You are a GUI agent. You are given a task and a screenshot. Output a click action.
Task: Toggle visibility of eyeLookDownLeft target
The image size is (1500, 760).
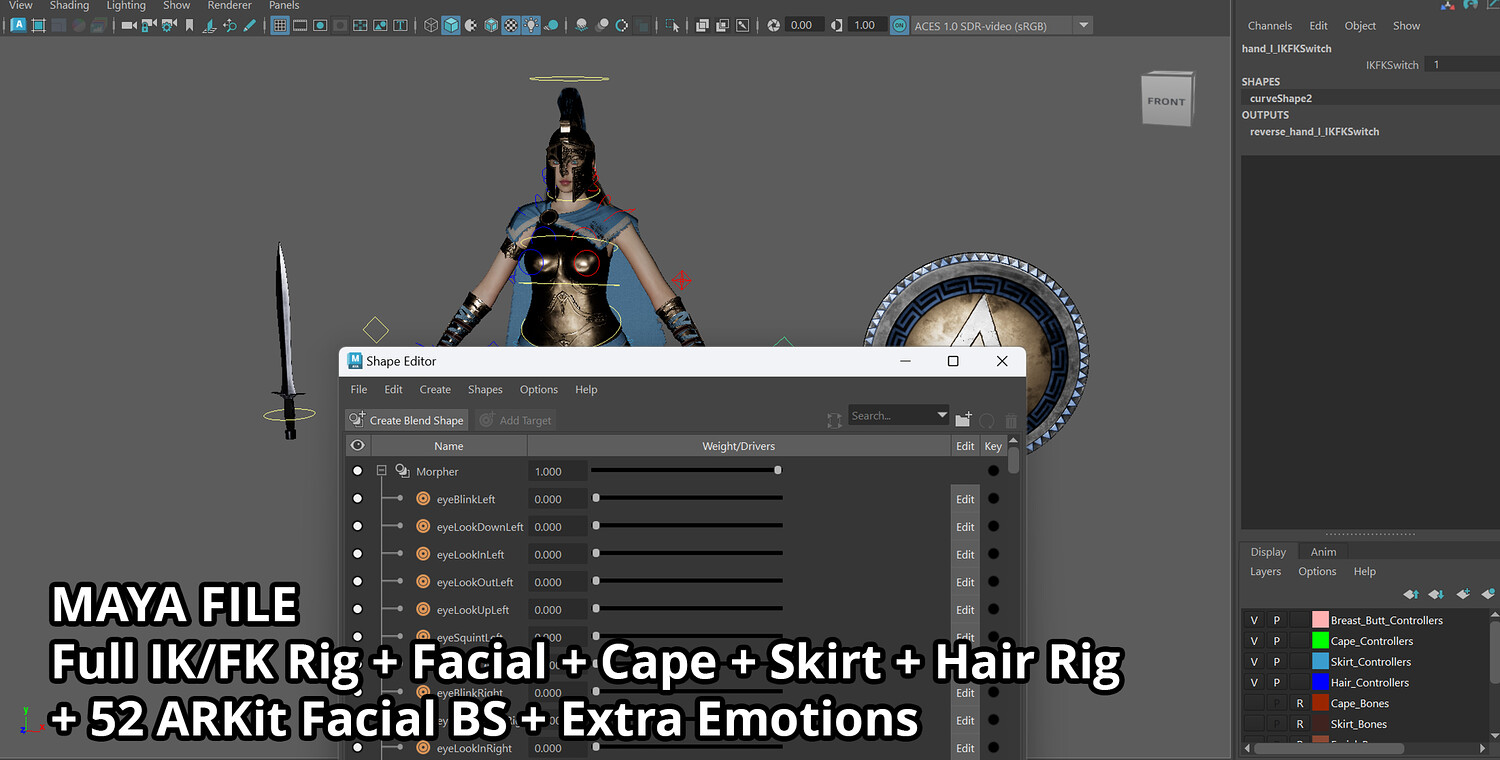(358, 527)
